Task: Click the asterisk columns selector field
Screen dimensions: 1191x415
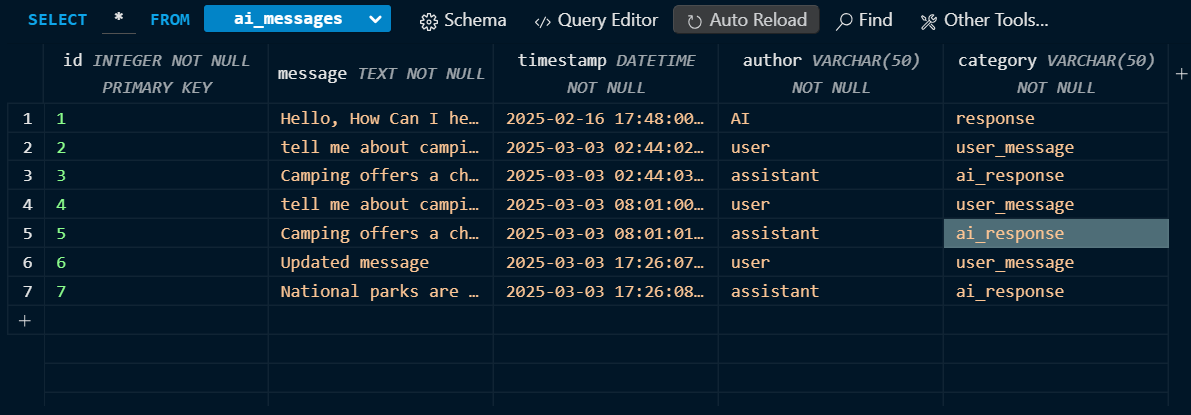Action: tap(118, 20)
